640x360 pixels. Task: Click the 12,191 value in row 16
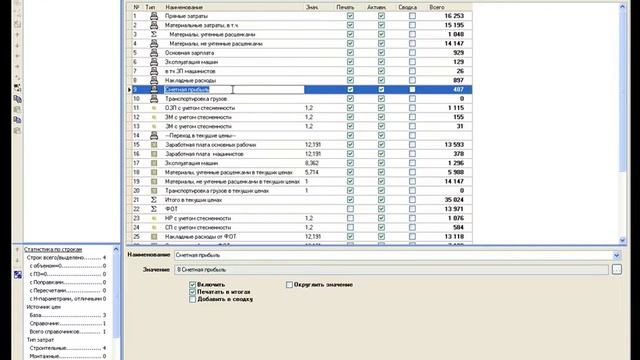313,154
